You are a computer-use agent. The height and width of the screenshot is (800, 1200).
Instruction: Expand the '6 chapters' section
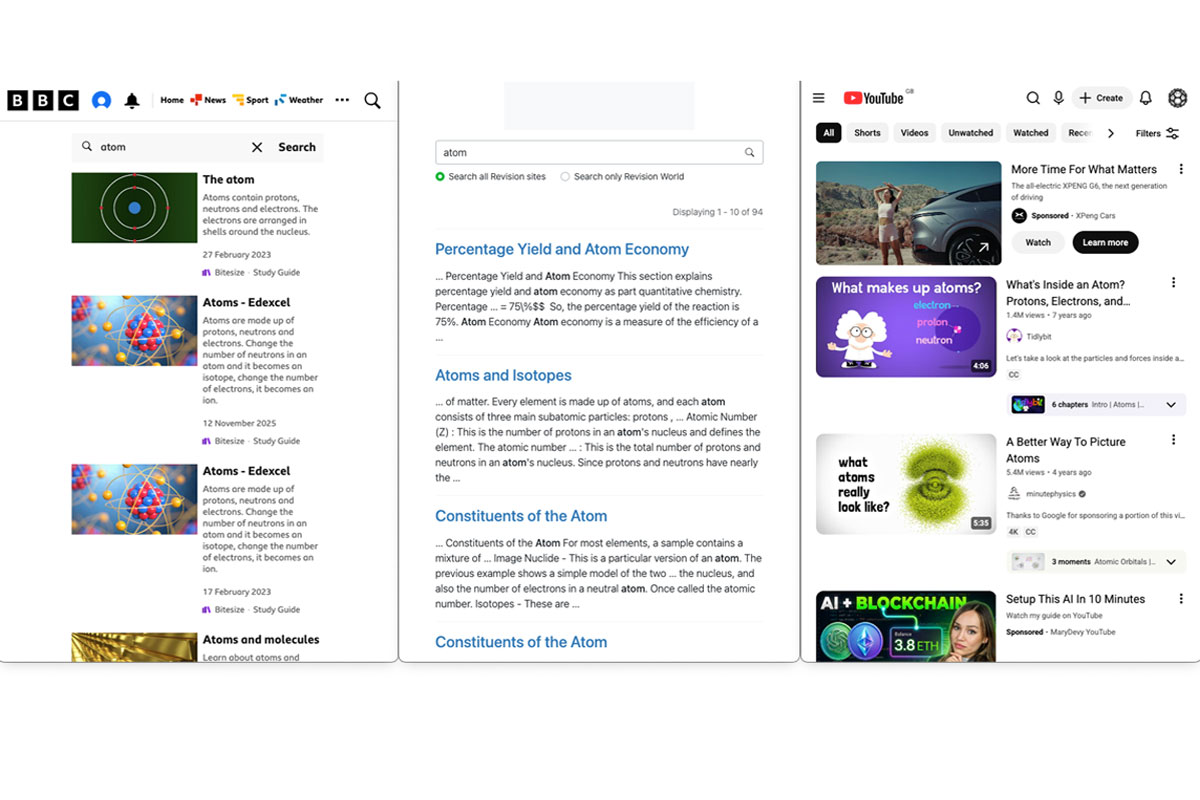coord(1171,405)
